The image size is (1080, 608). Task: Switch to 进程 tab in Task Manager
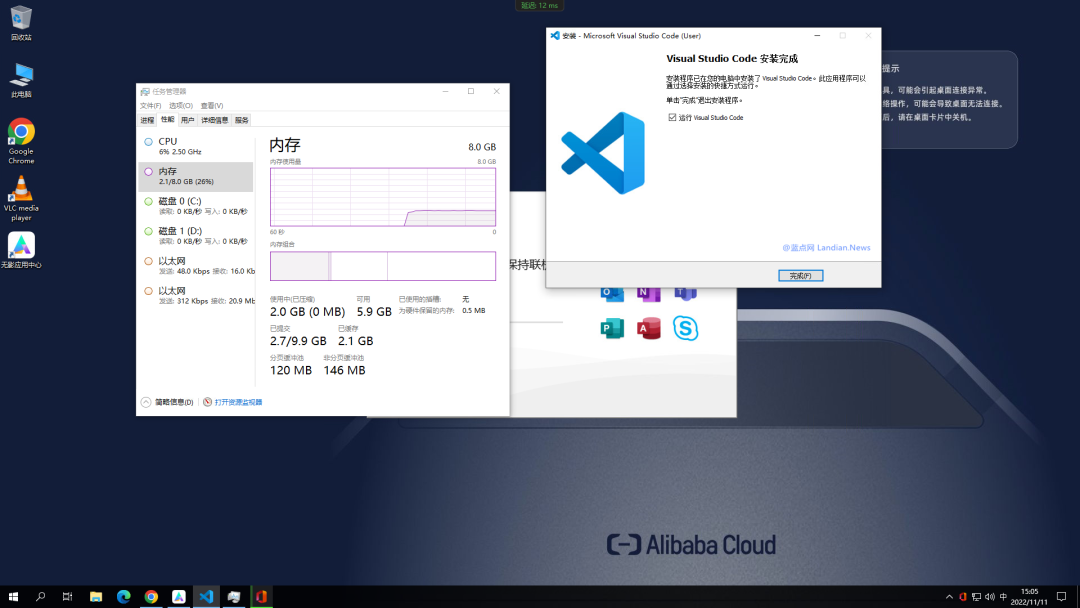tap(147, 120)
